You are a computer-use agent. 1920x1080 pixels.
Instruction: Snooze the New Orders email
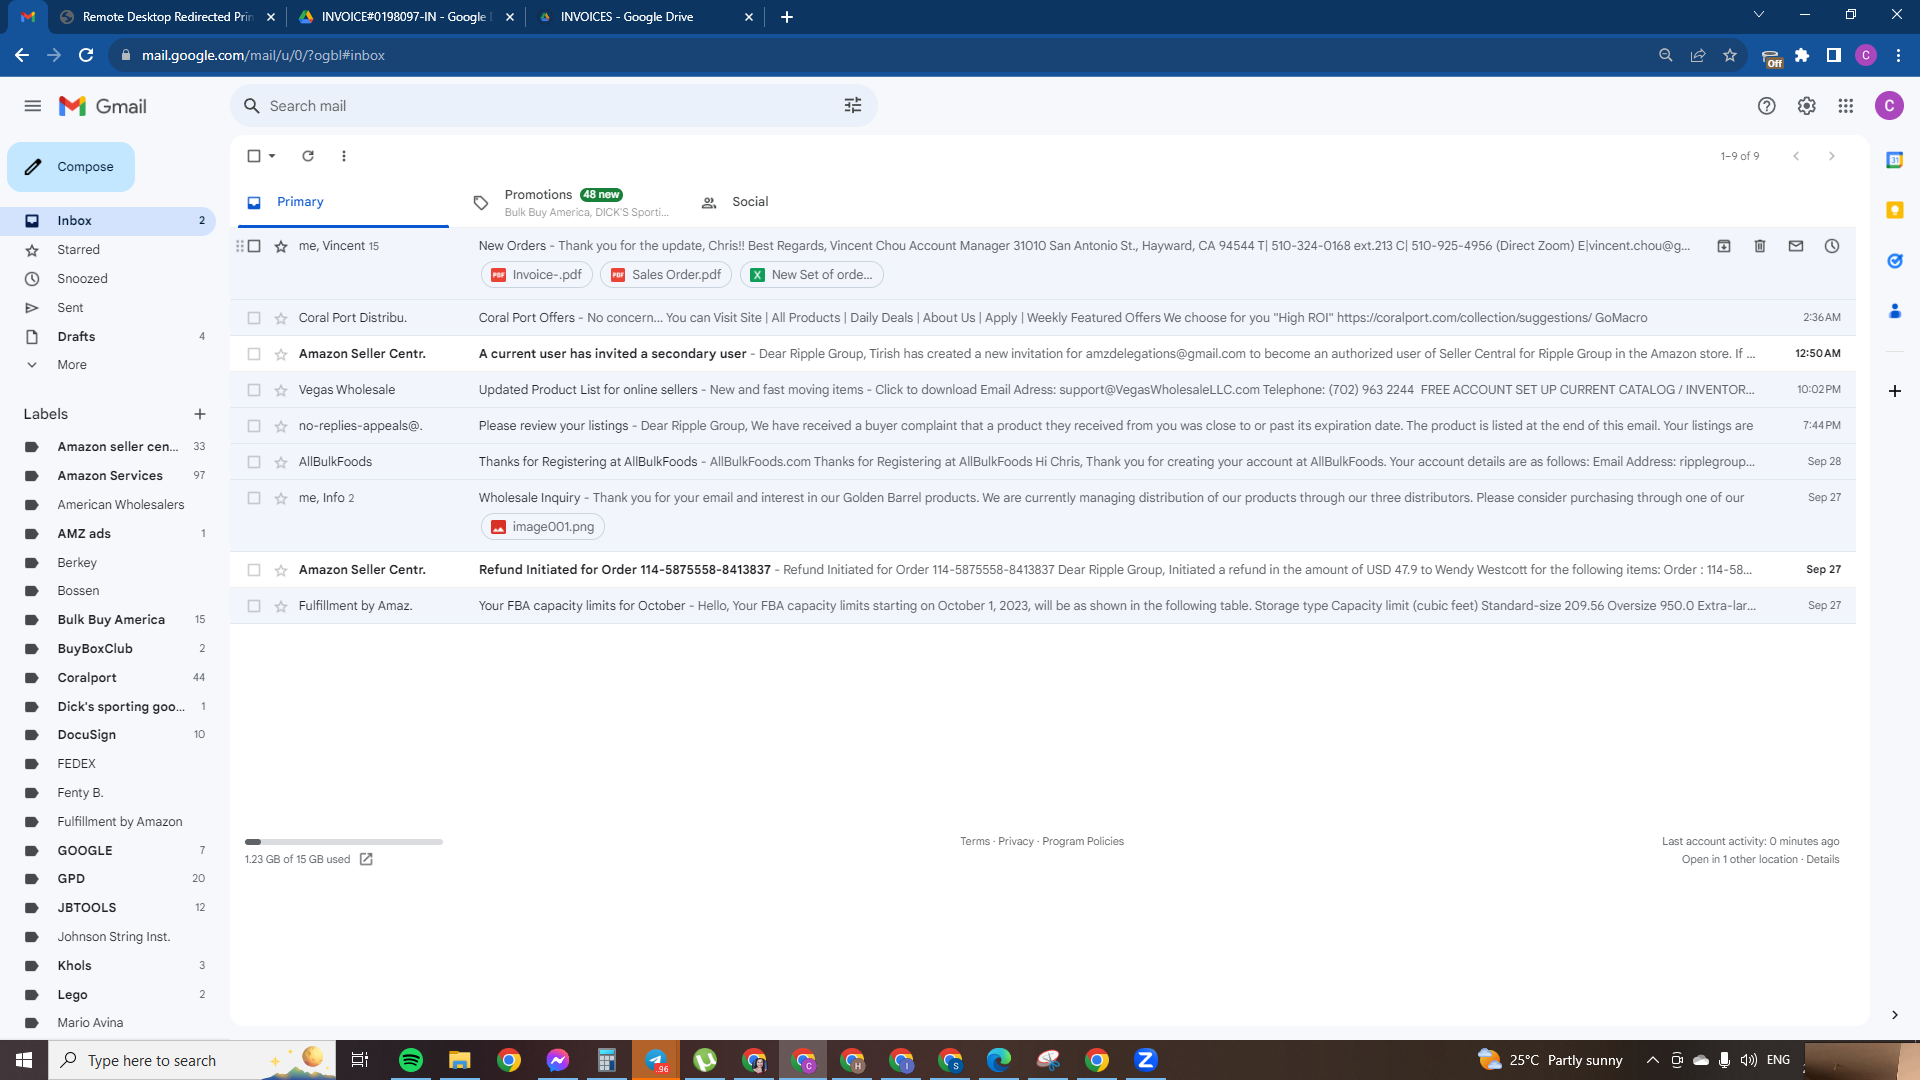click(x=1832, y=246)
